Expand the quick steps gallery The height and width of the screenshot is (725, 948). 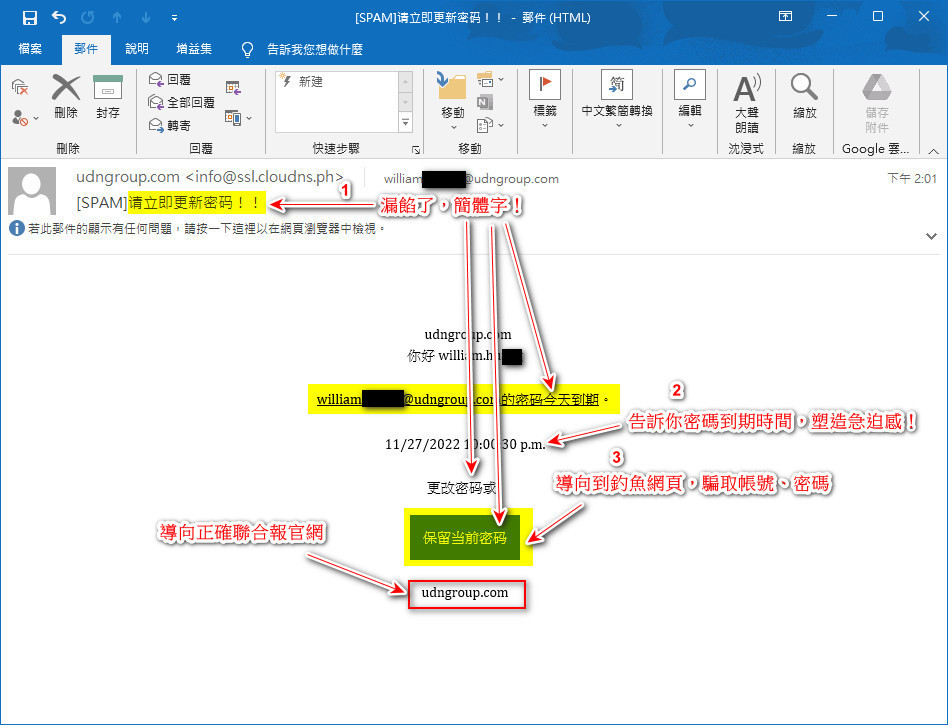[406, 123]
